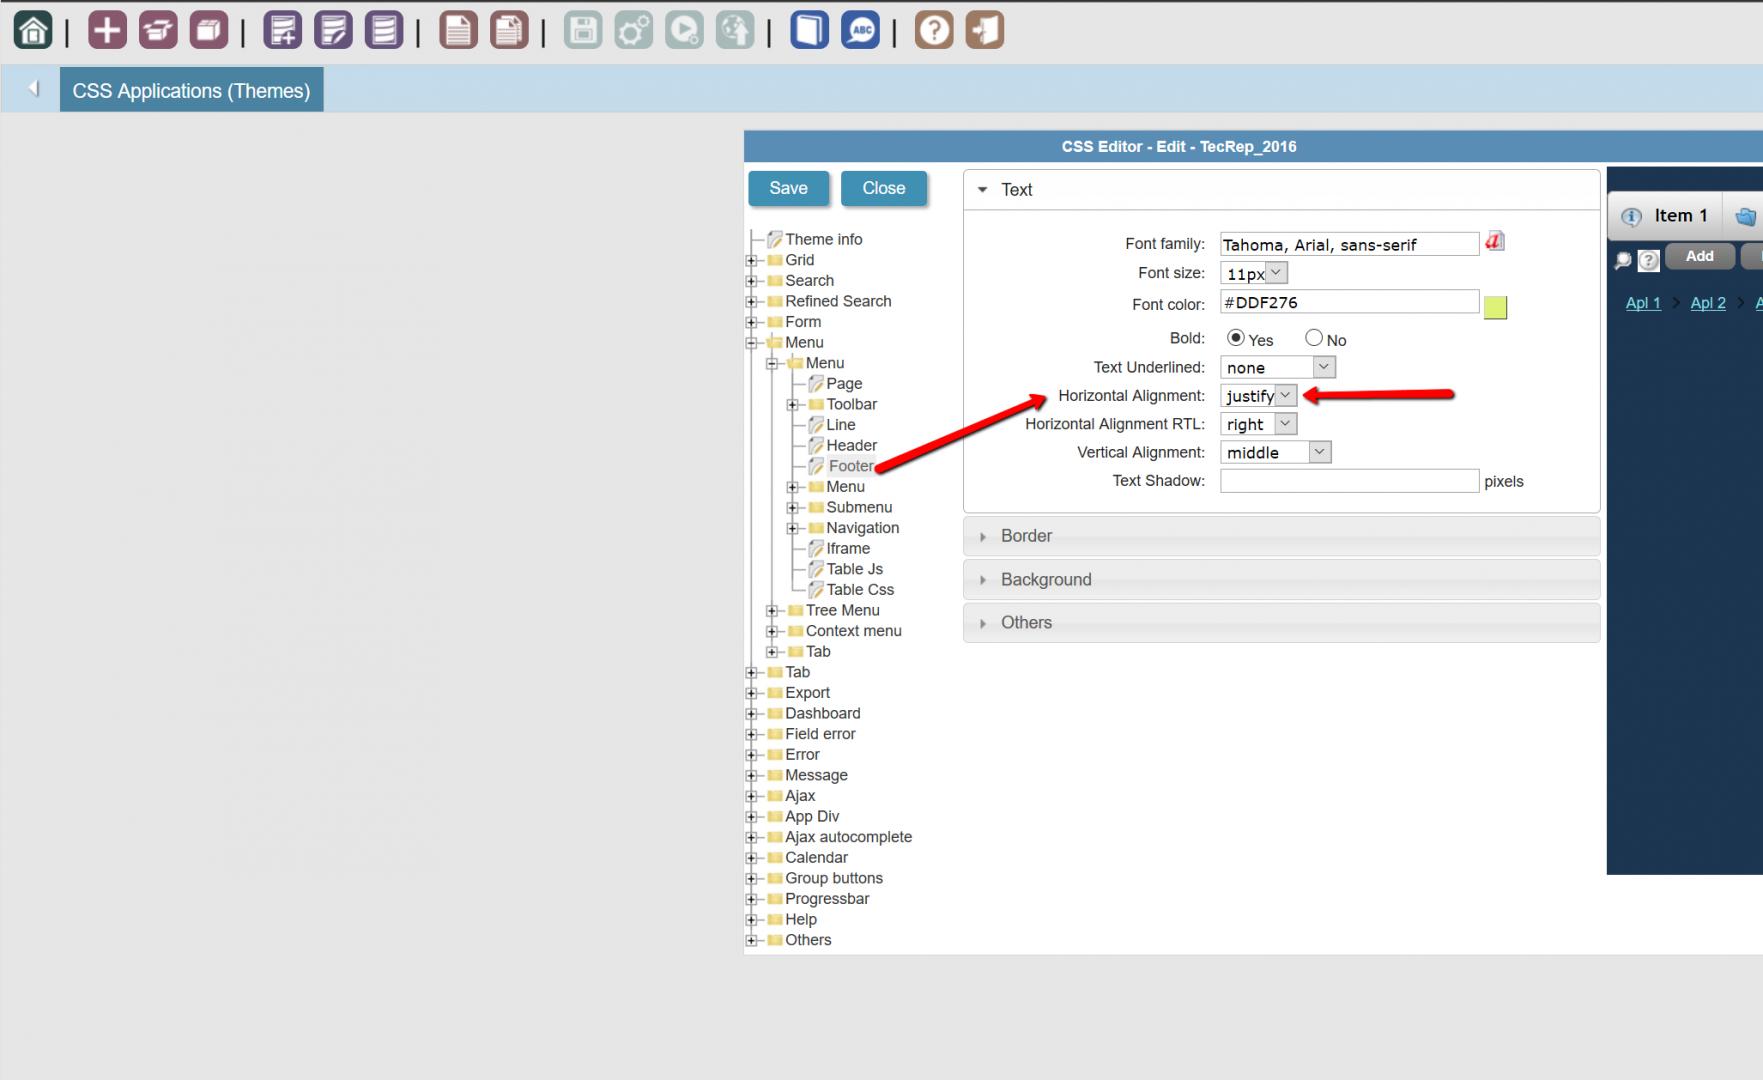Set Bold to No
The height and width of the screenshot is (1080, 1763).
pos(1314,338)
